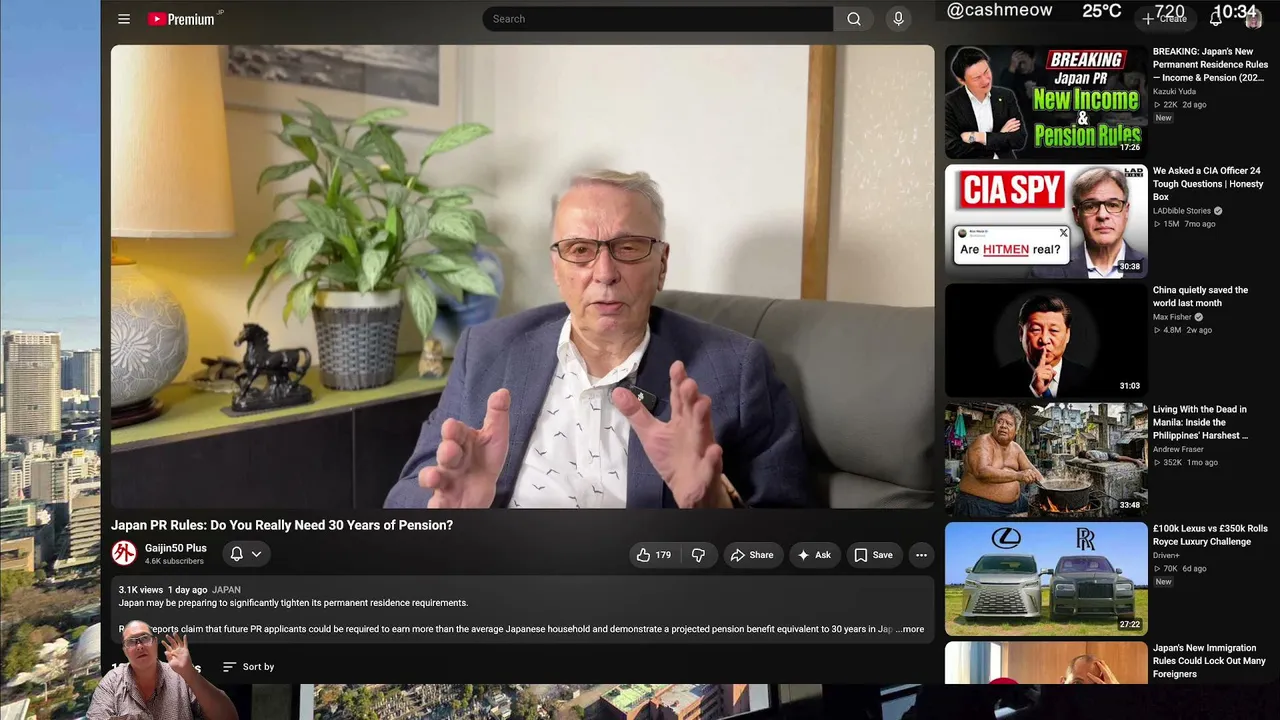
Task: Open title 'We Asked a CIA Officer 24 Tough Questions'
Action: pyautogui.click(x=1208, y=184)
